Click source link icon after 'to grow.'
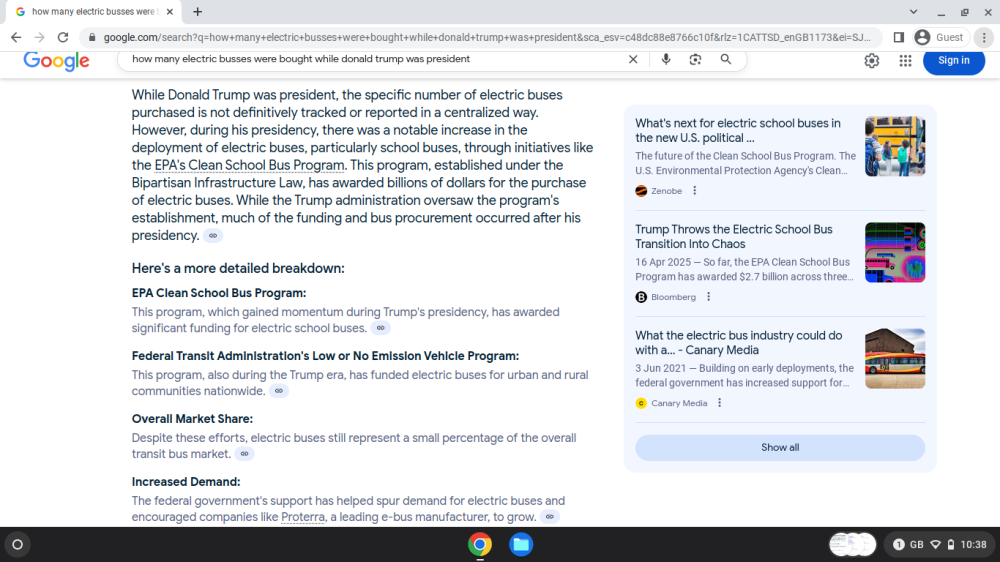Image resolution: width=1000 pixels, height=562 pixels. pyautogui.click(x=550, y=517)
